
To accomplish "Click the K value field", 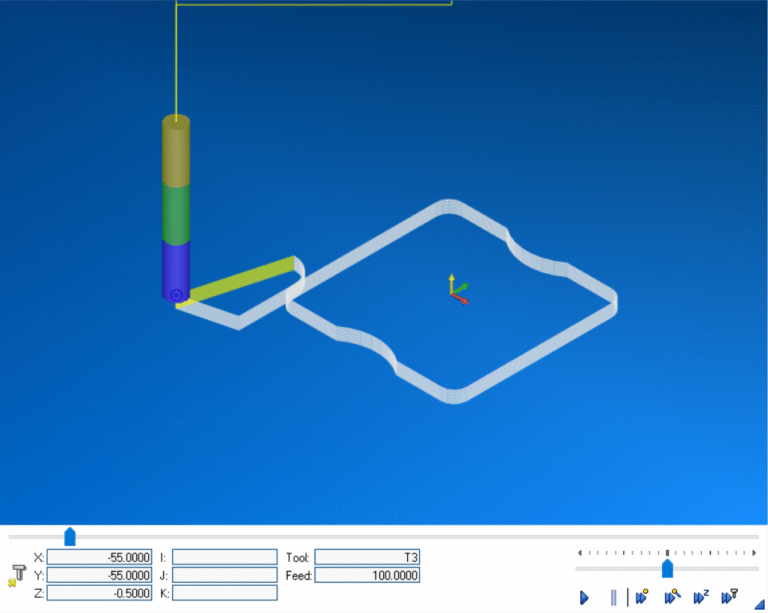I will click(x=224, y=592).
